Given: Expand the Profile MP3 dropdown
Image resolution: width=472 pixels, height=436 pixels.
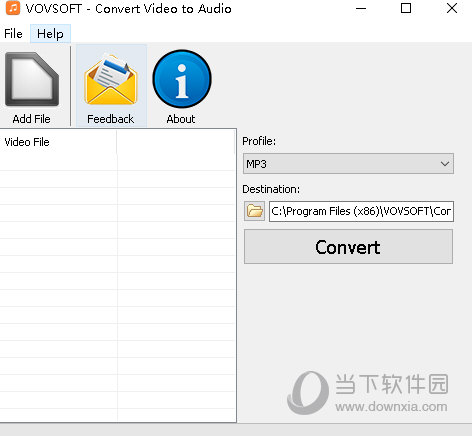Looking at the screenshot, I should tap(348, 164).
